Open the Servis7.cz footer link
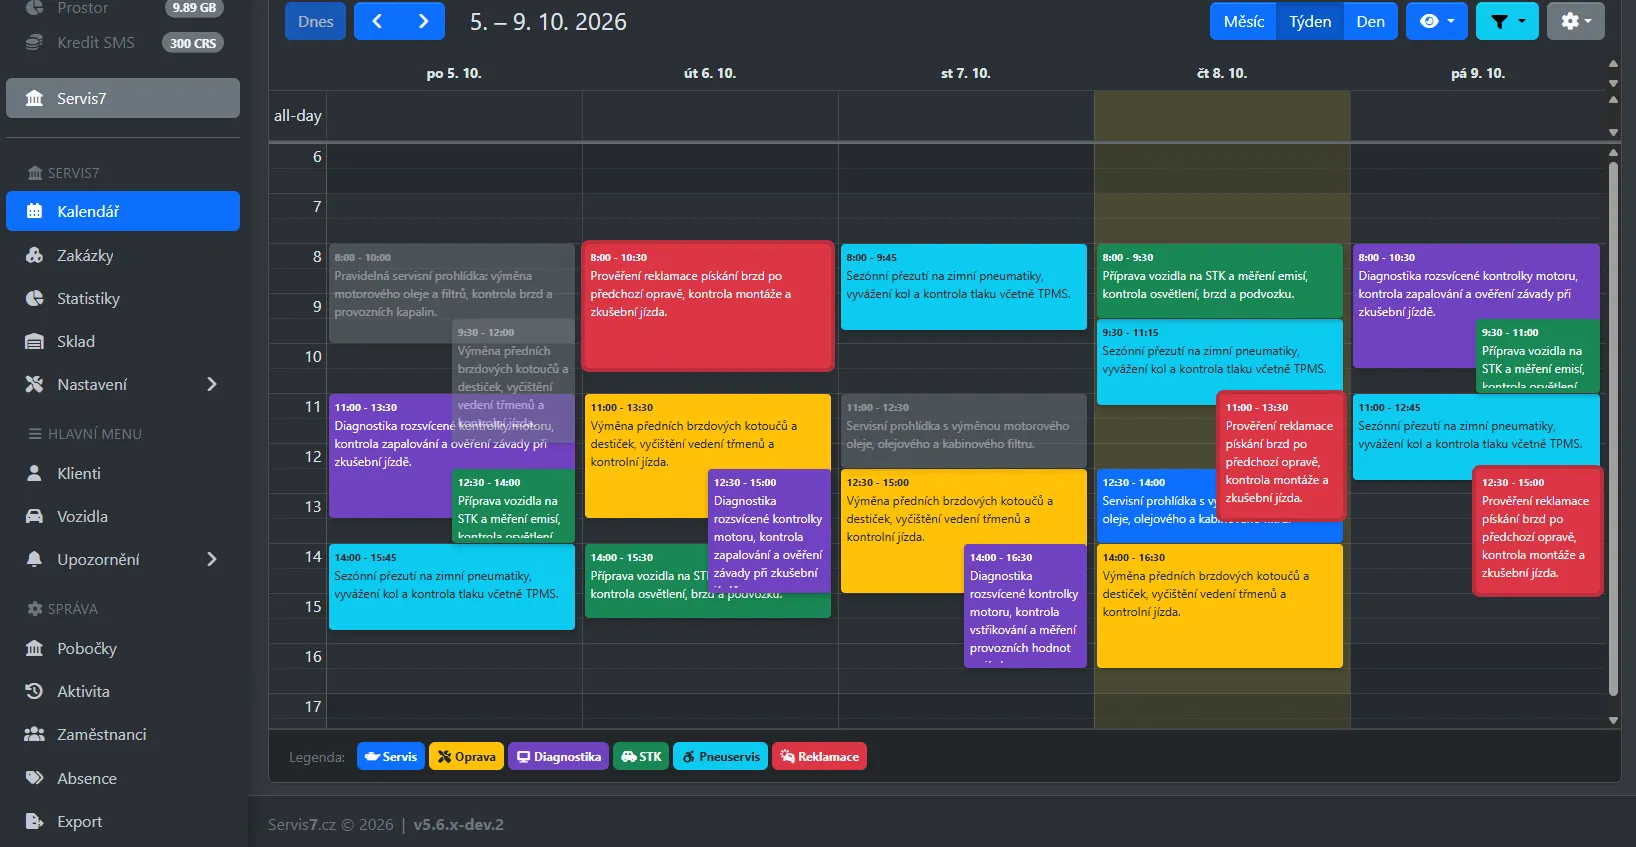Image resolution: width=1636 pixels, height=847 pixels. 302,824
